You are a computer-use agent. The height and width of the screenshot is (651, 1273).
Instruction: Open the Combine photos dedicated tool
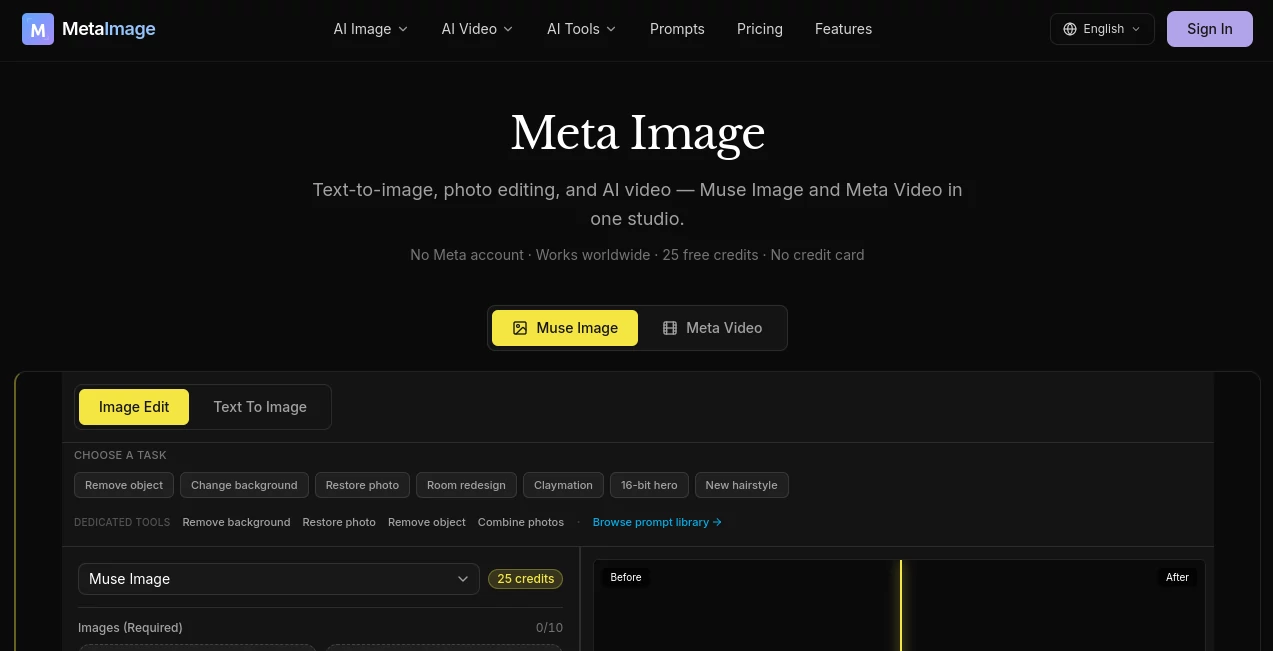click(521, 522)
